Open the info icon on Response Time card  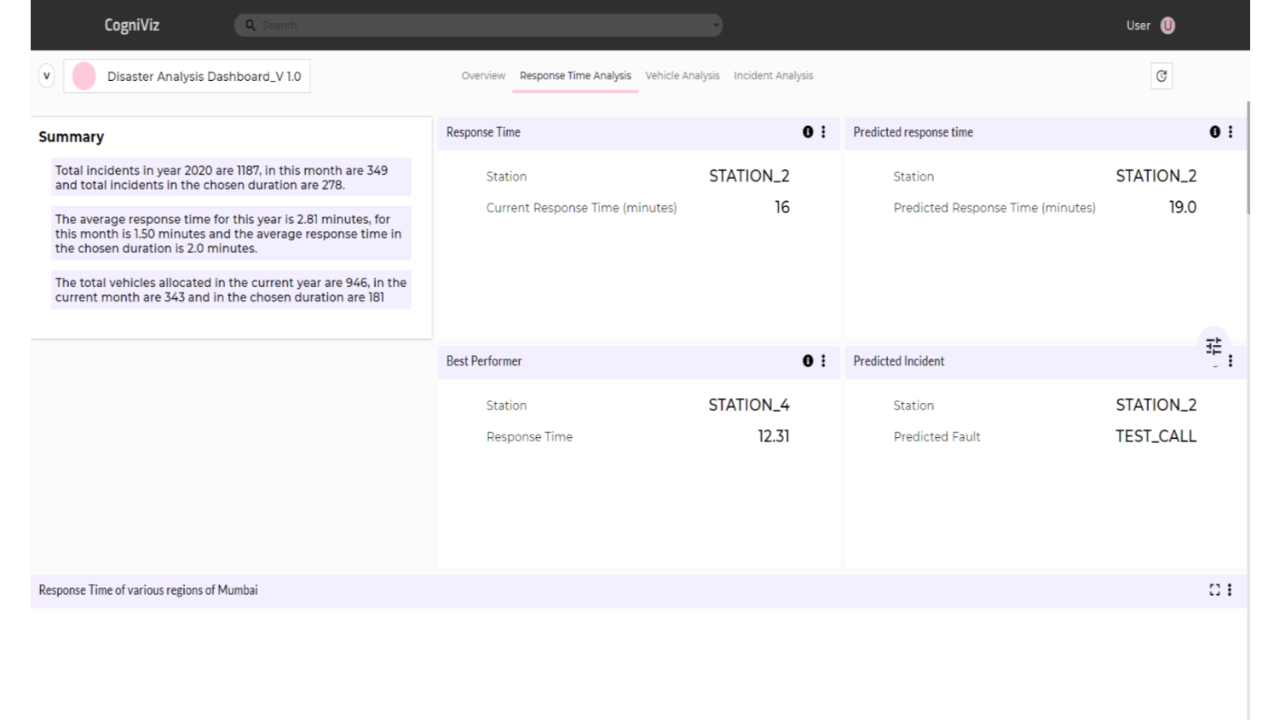coord(807,132)
